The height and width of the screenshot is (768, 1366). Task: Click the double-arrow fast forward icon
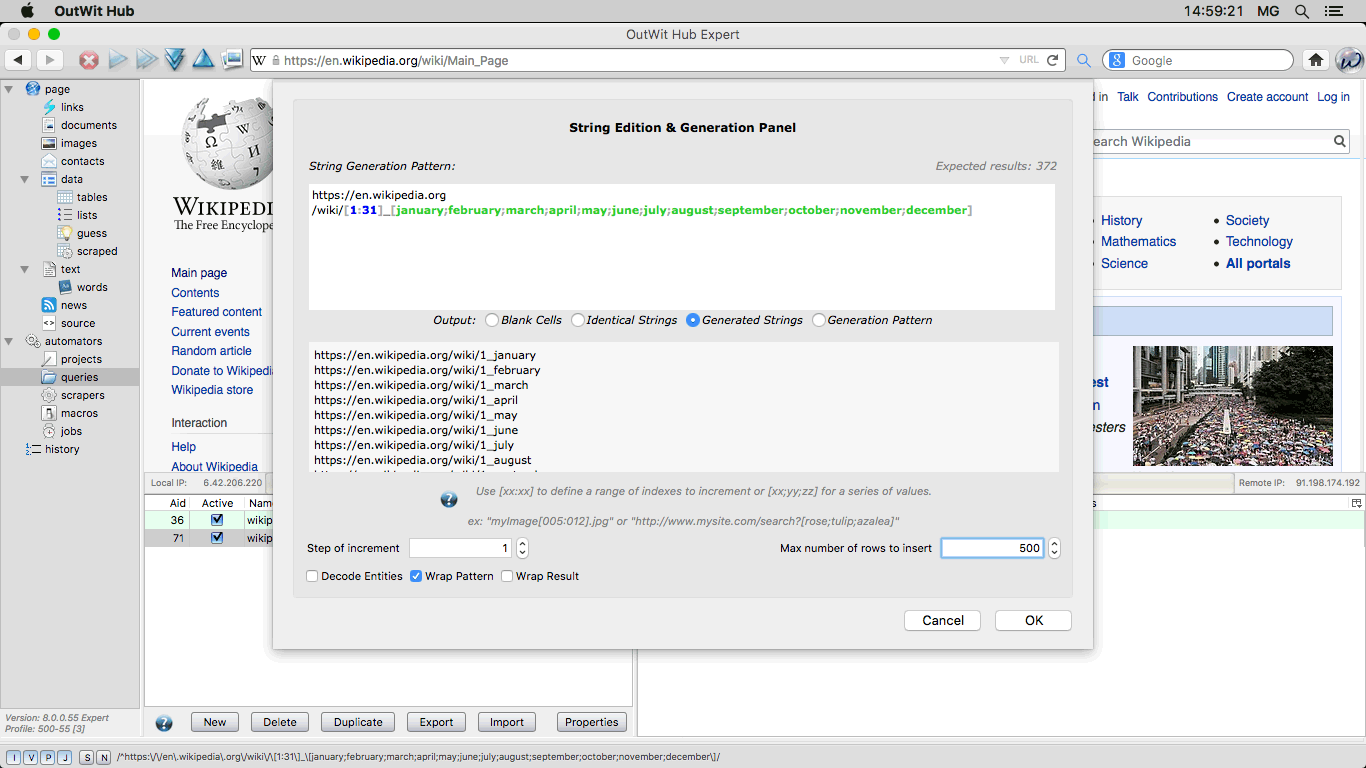click(147, 60)
